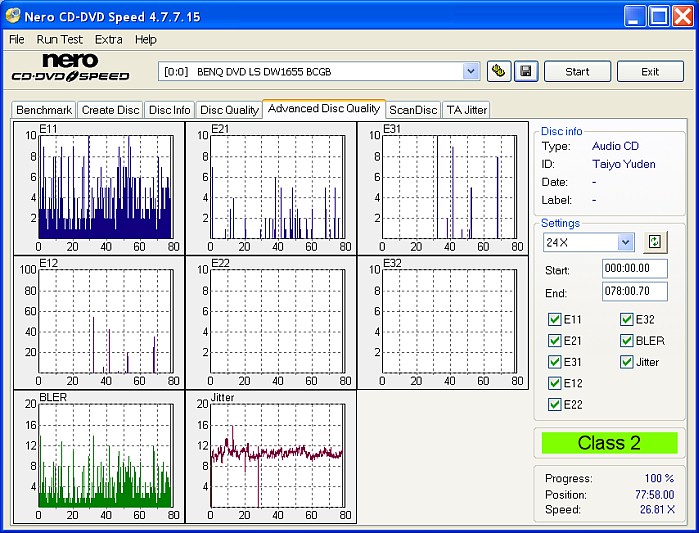Switch to the TA Jitter tab

[x=466, y=110]
